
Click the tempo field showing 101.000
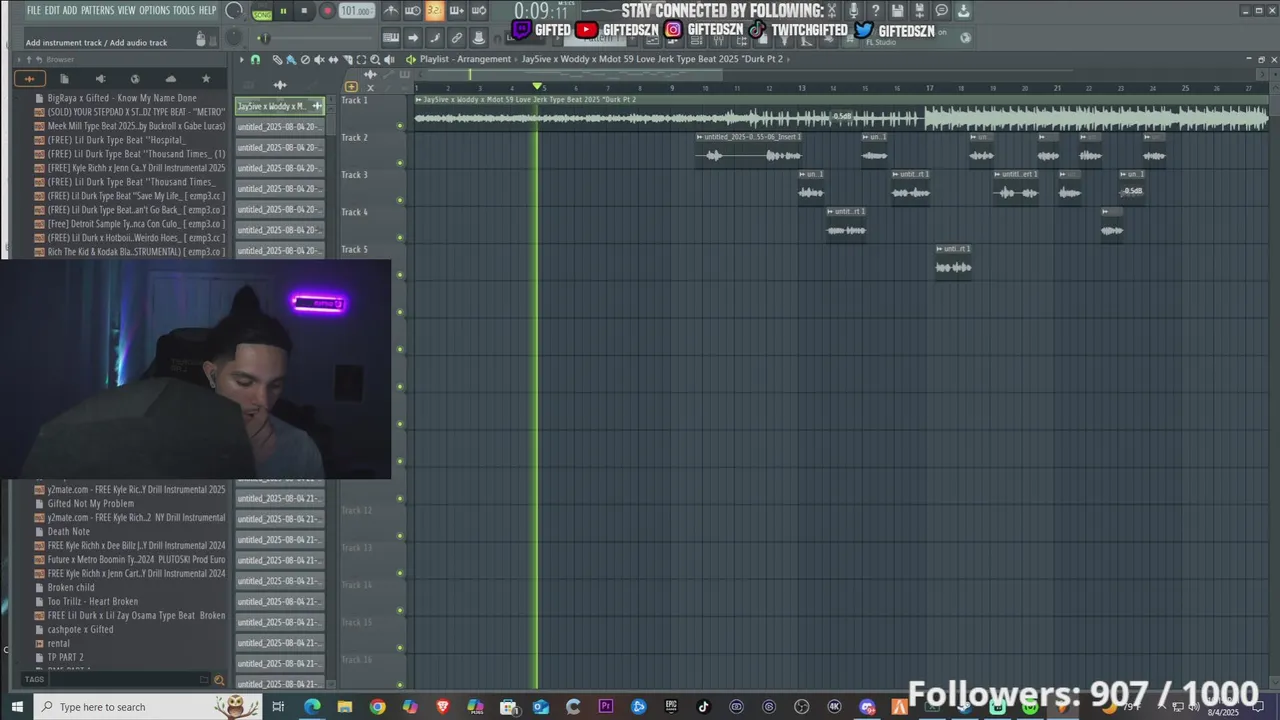tap(357, 11)
